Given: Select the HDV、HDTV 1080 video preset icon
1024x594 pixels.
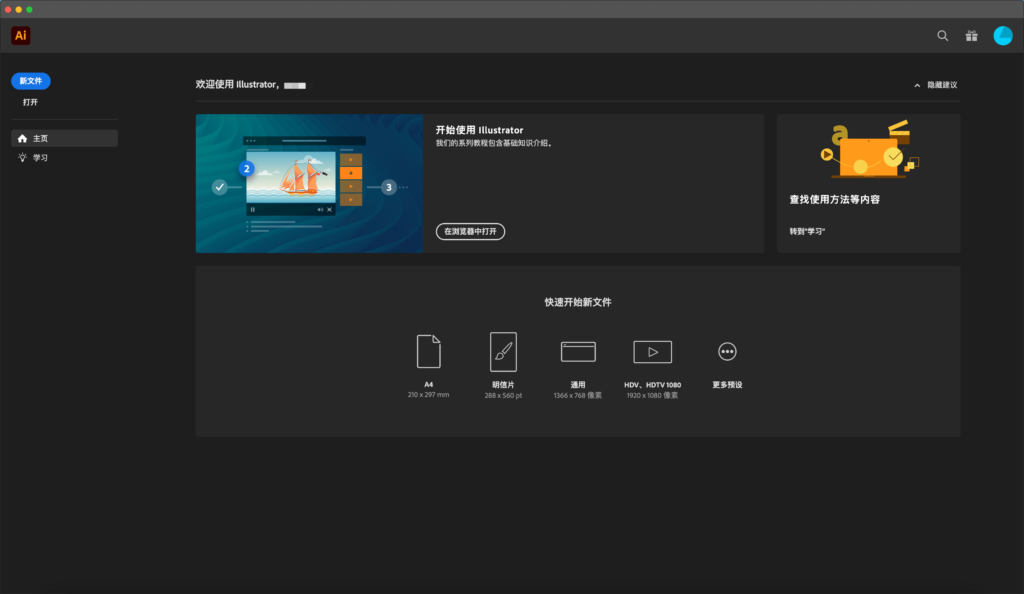Looking at the screenshot, I should coord(652,352).
